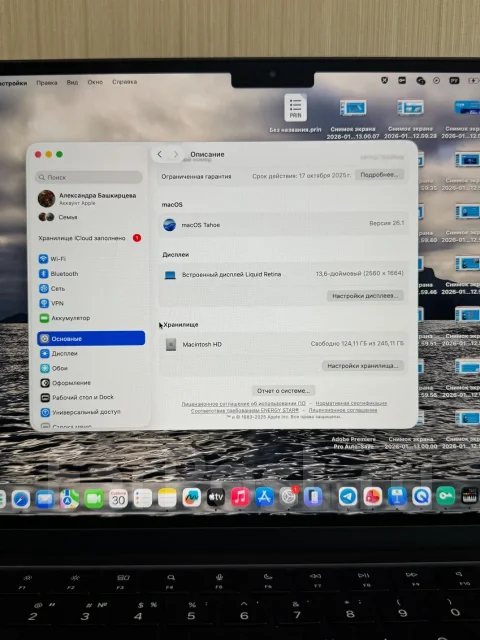Open Лицензионное соглашение об использовании ПО link
Viewport: 480px width, 640px height.
243,403
